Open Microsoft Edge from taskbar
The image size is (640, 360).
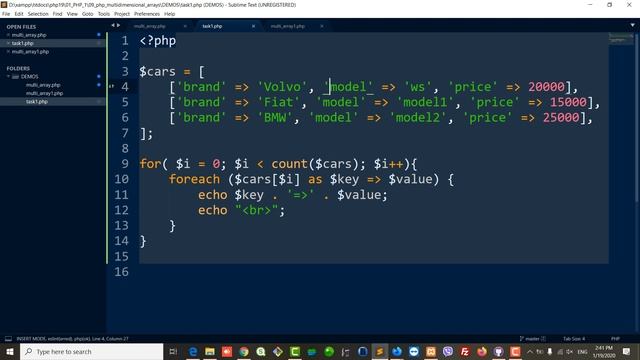pos(193,351)
